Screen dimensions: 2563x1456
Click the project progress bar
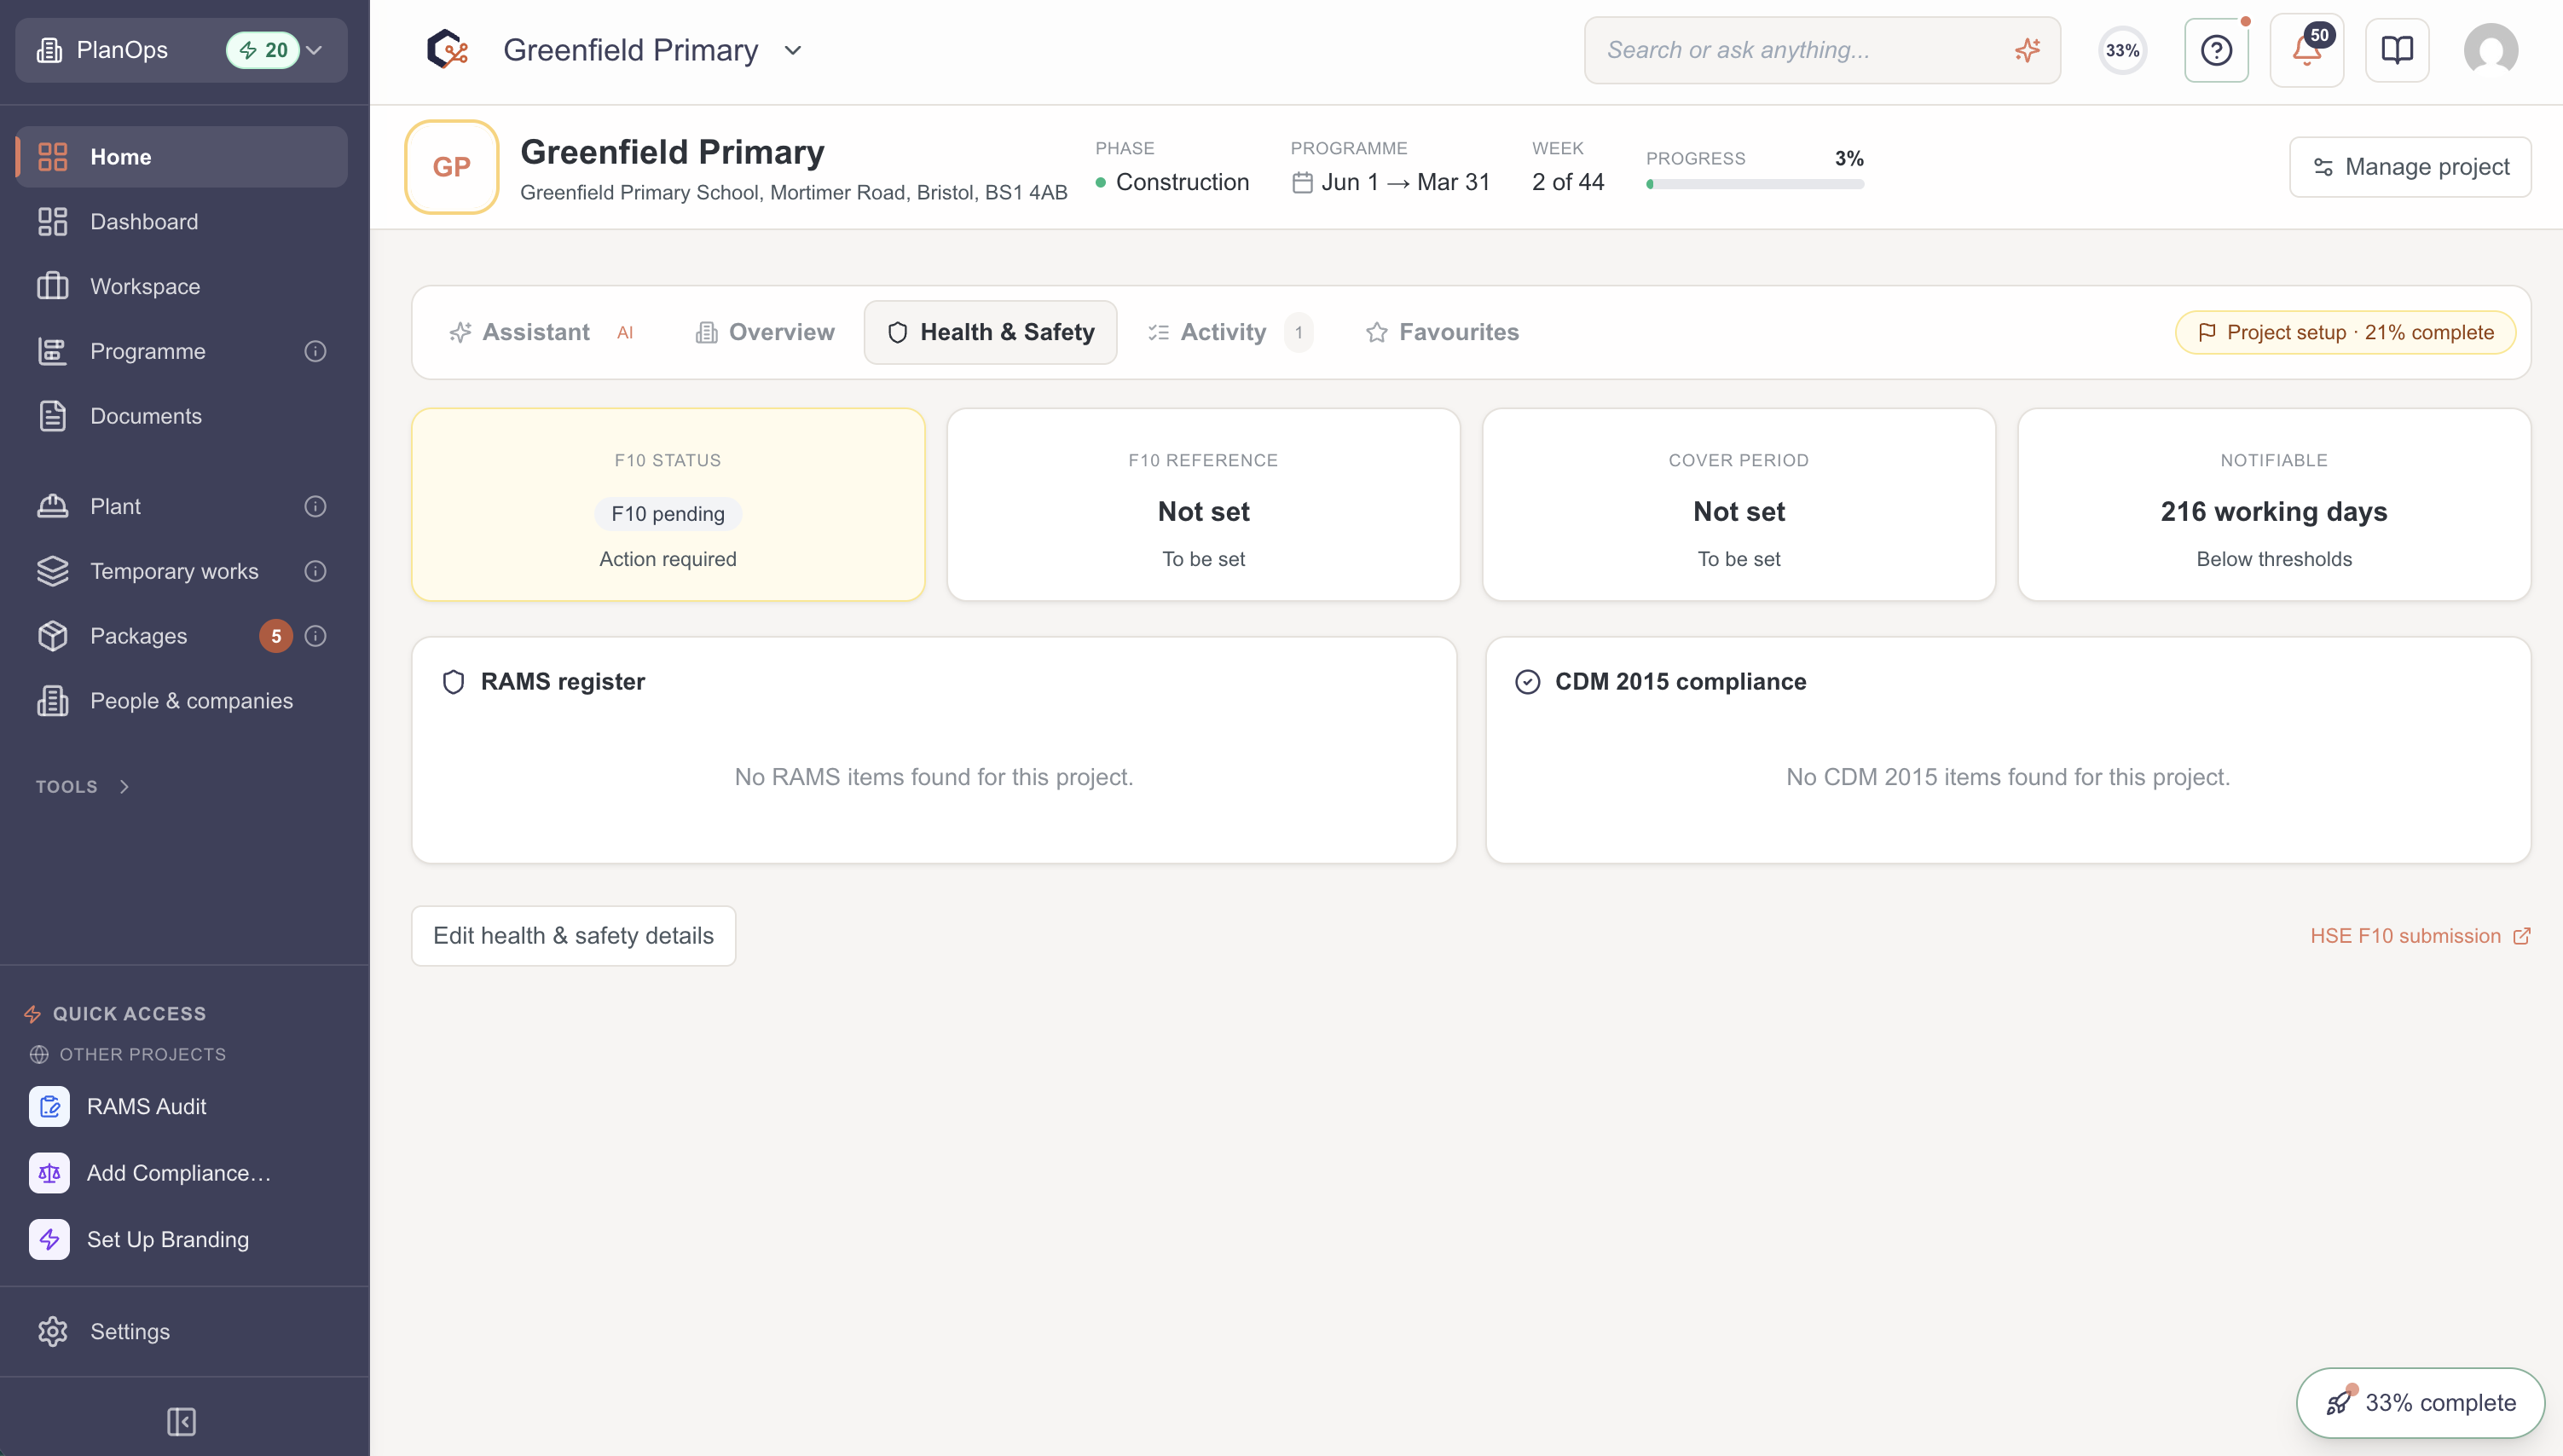point(1754,184)
